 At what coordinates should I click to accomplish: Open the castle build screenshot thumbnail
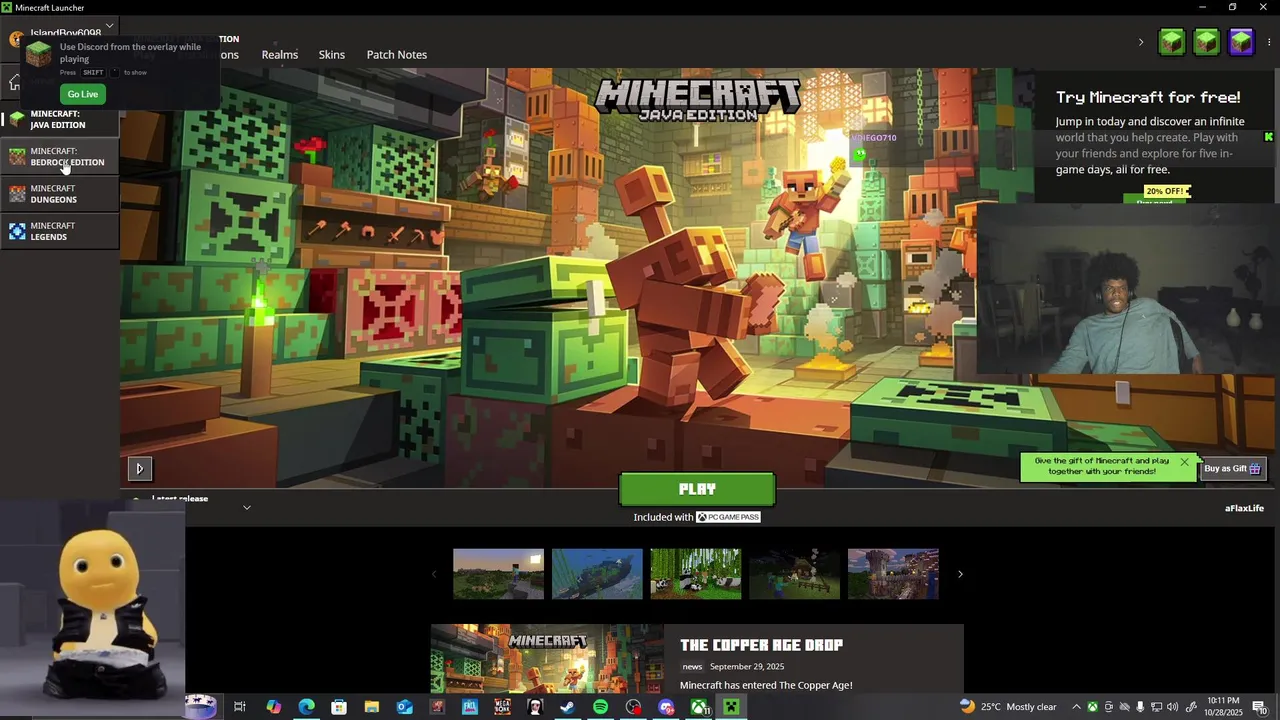click(893, 574)
